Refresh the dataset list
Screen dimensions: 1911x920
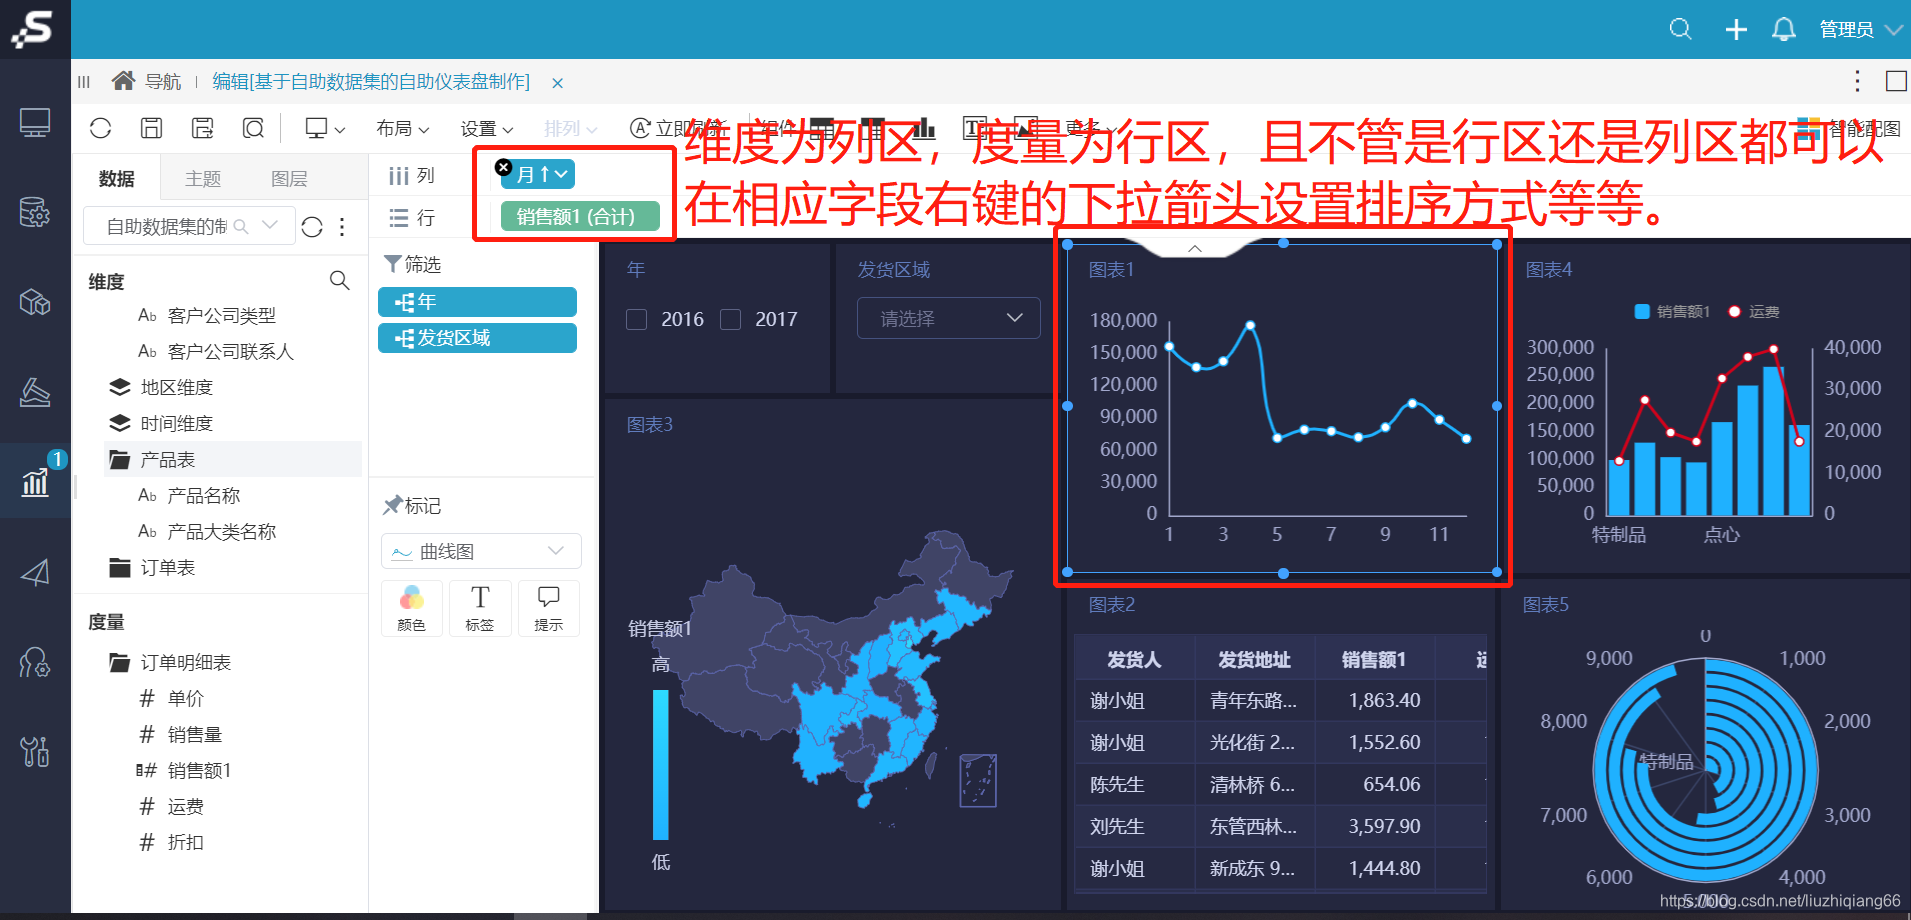coord(312,227)
